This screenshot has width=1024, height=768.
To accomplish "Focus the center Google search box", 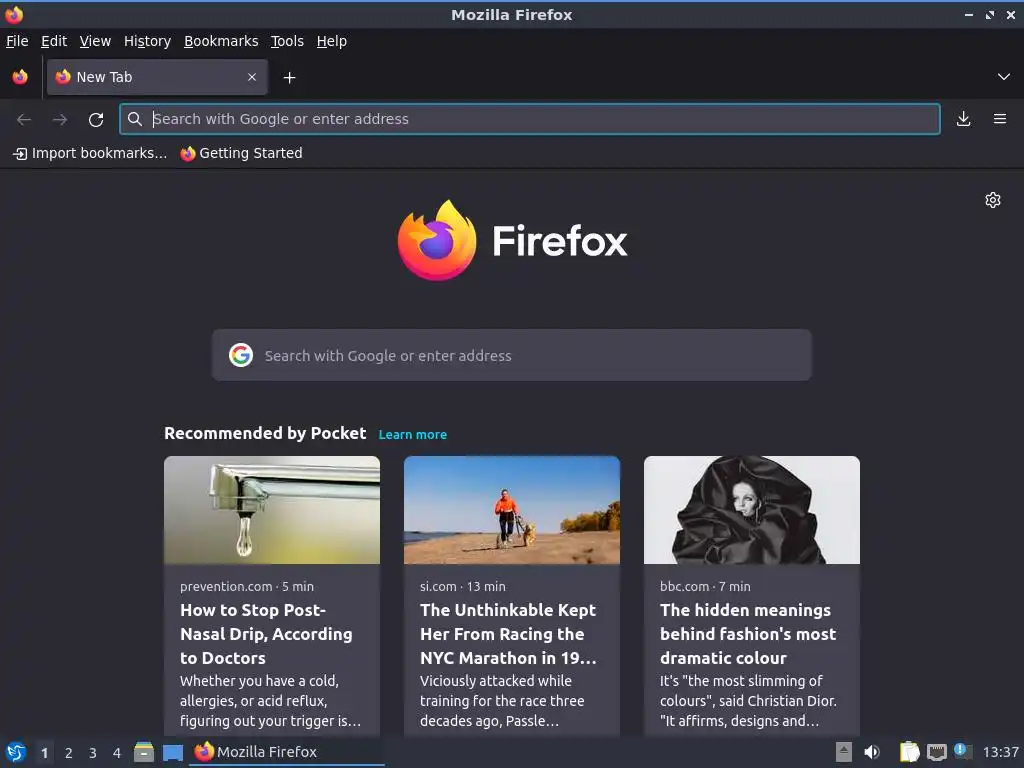I will [x=511, y=355].
